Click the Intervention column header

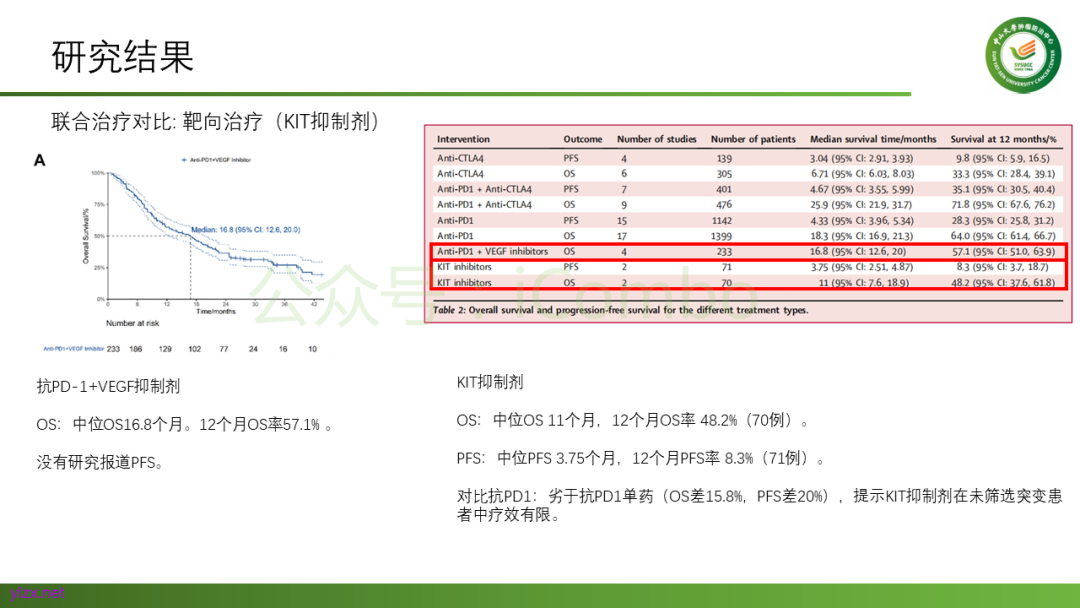click(x=463, y=139)
